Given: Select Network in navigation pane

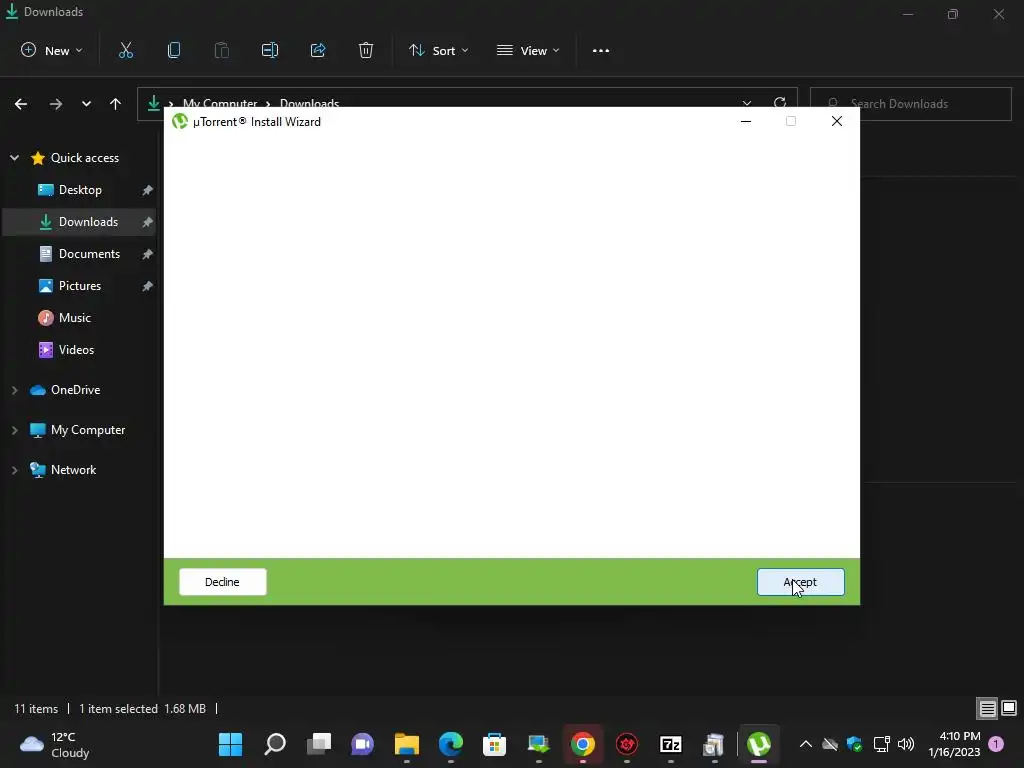Looking at the screenshot, I should click(63, 470).
